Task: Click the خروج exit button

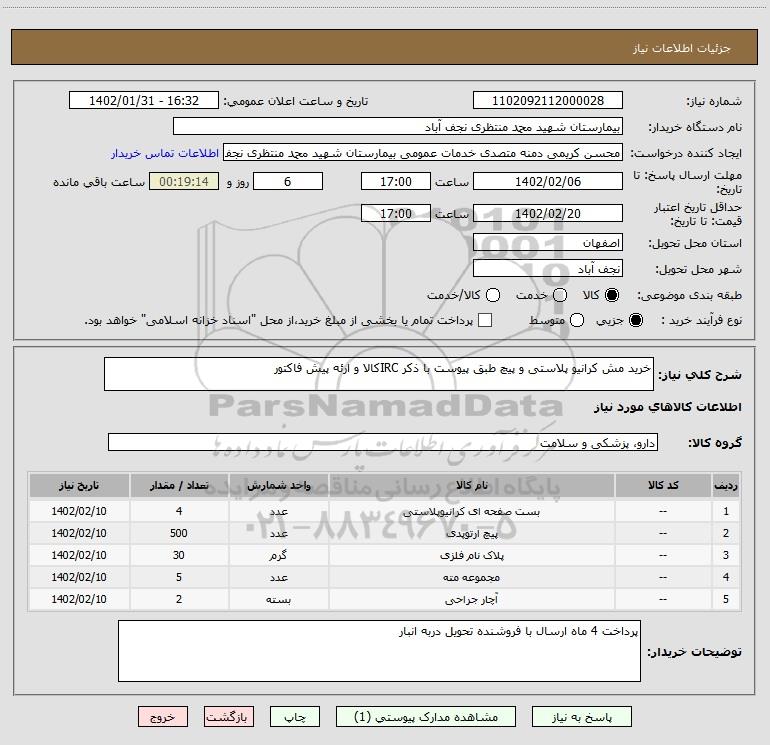Action: point(163,717)
